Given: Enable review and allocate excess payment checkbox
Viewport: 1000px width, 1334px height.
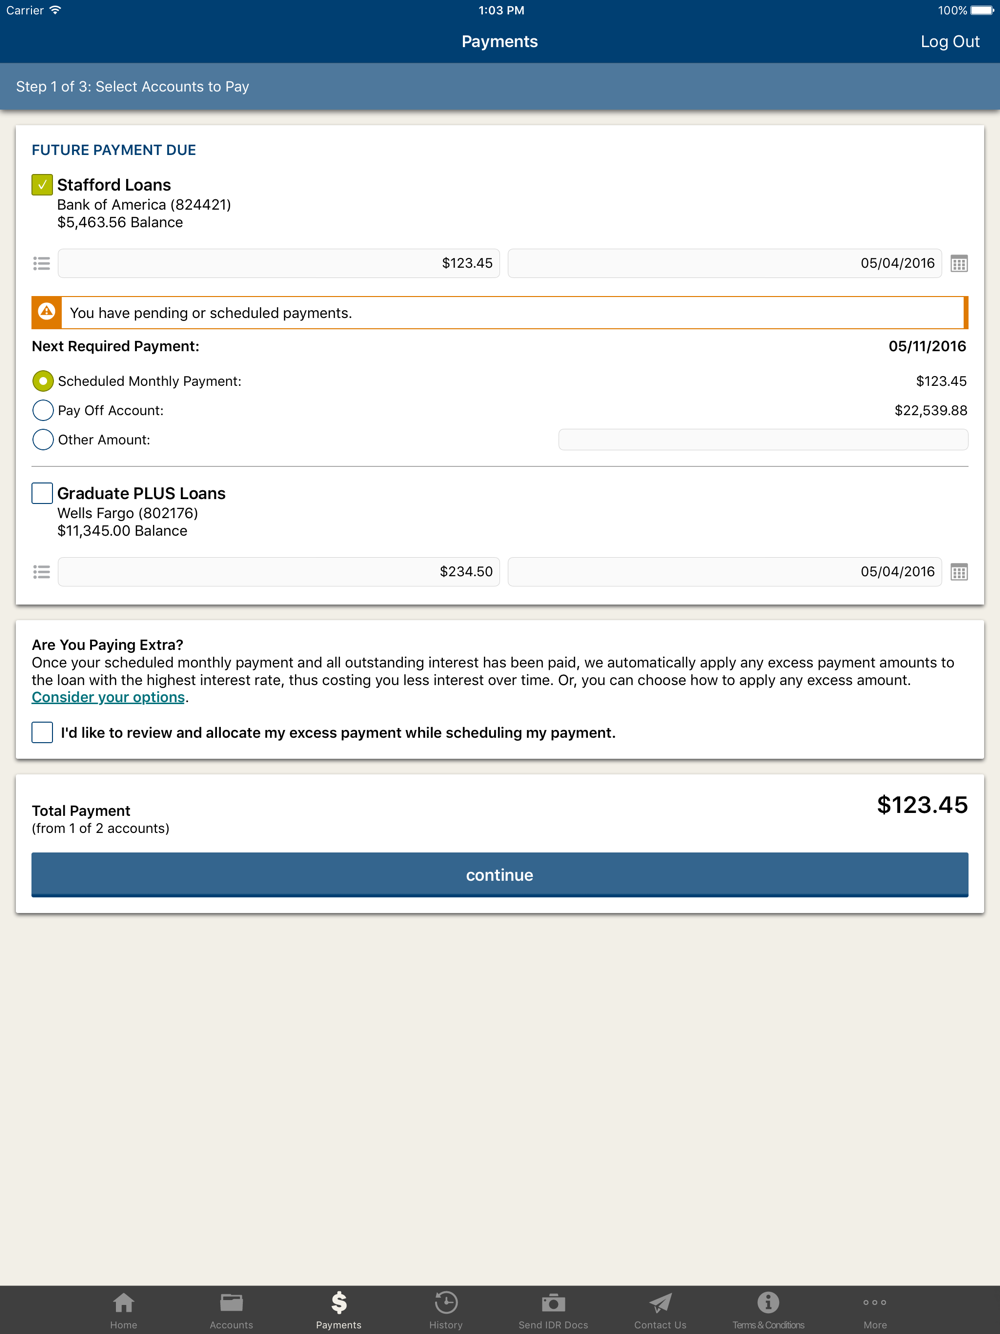Looking at the screenshot, I should (42, 733).
